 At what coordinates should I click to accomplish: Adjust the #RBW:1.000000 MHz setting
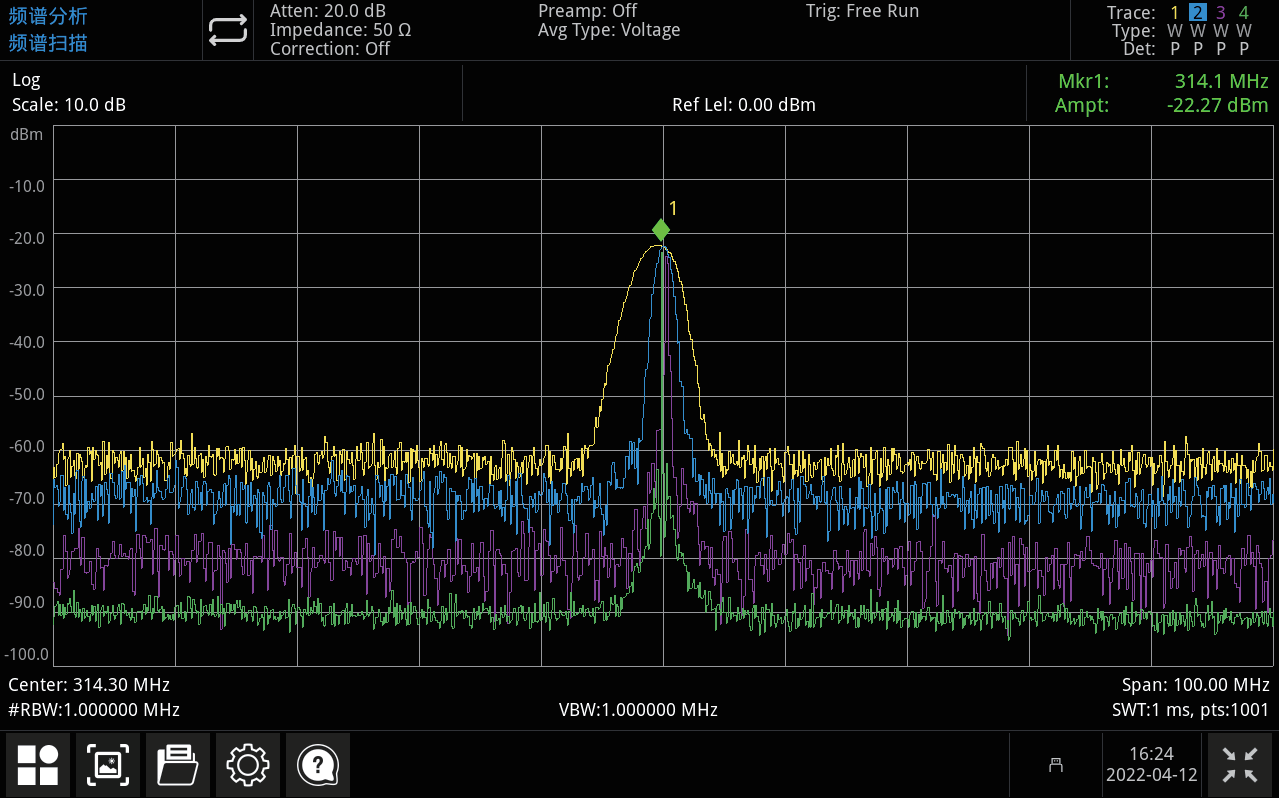tap(94, 710)
